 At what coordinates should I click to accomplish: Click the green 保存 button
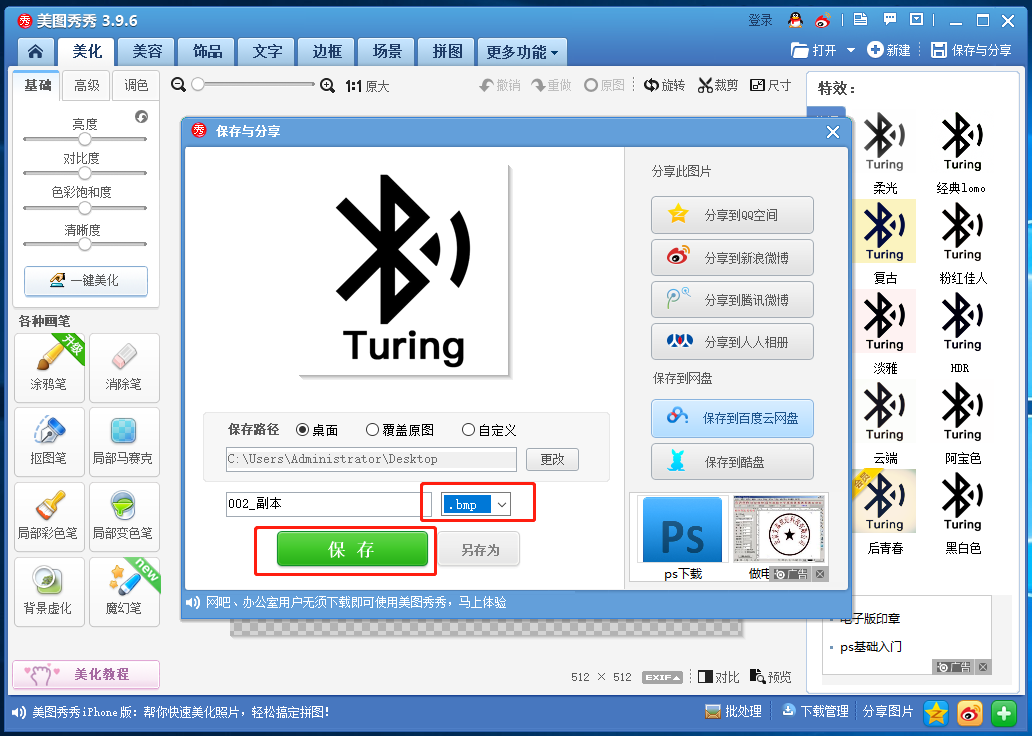[353, 549]
